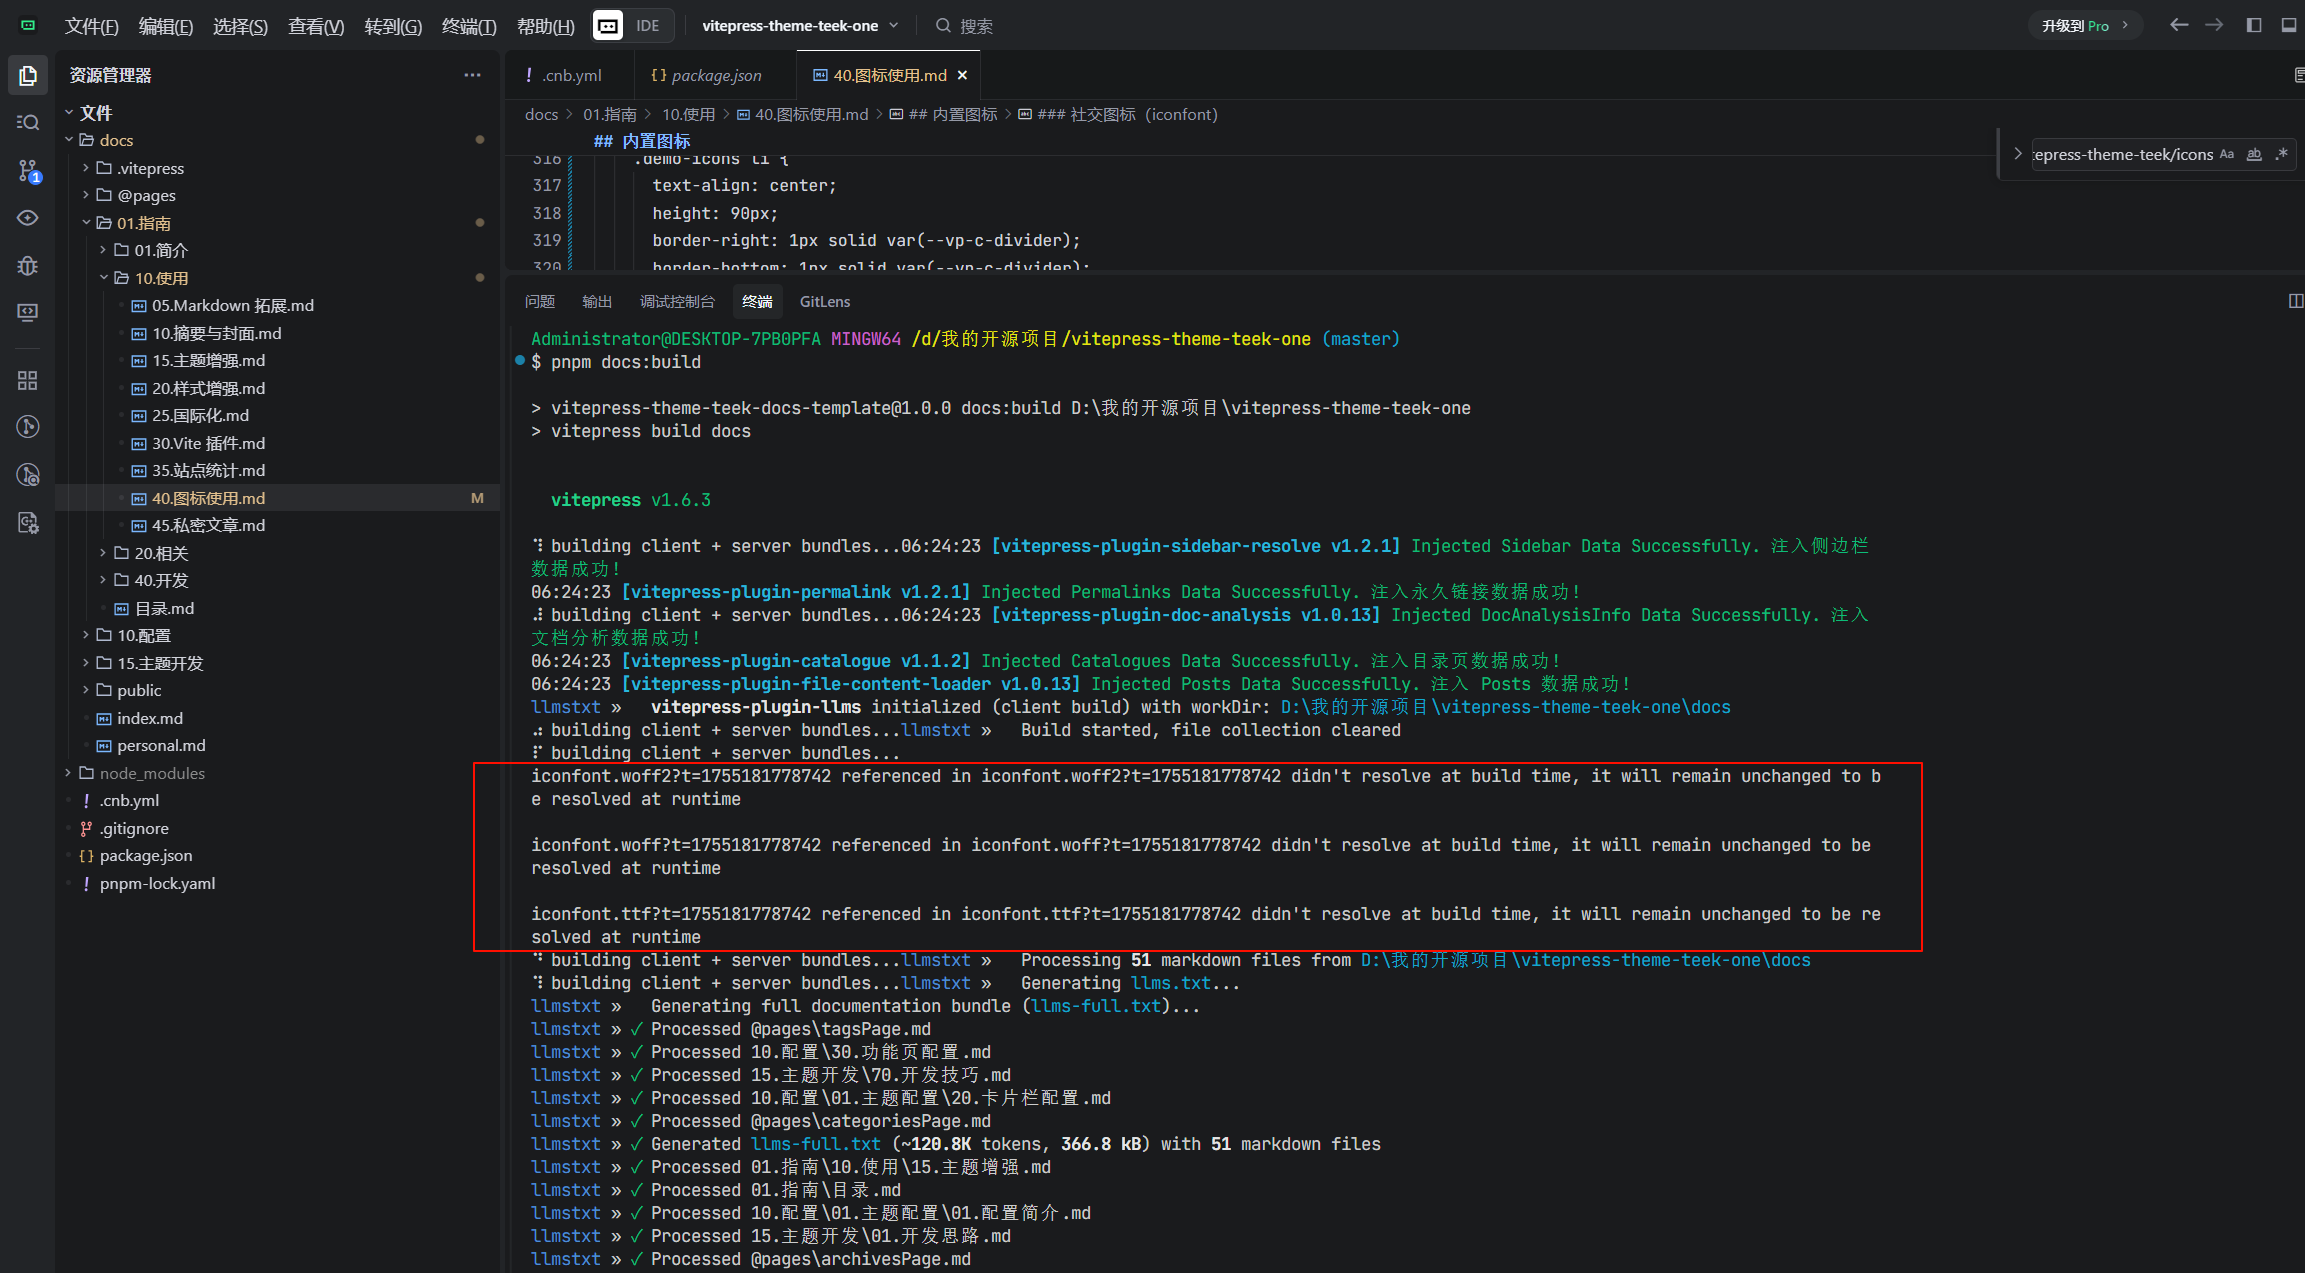Screen dimensions: 2305x1273
Task: Click the Explorer files icon in the activity bar
Action: pyautogui.click(x=28, y=75)
